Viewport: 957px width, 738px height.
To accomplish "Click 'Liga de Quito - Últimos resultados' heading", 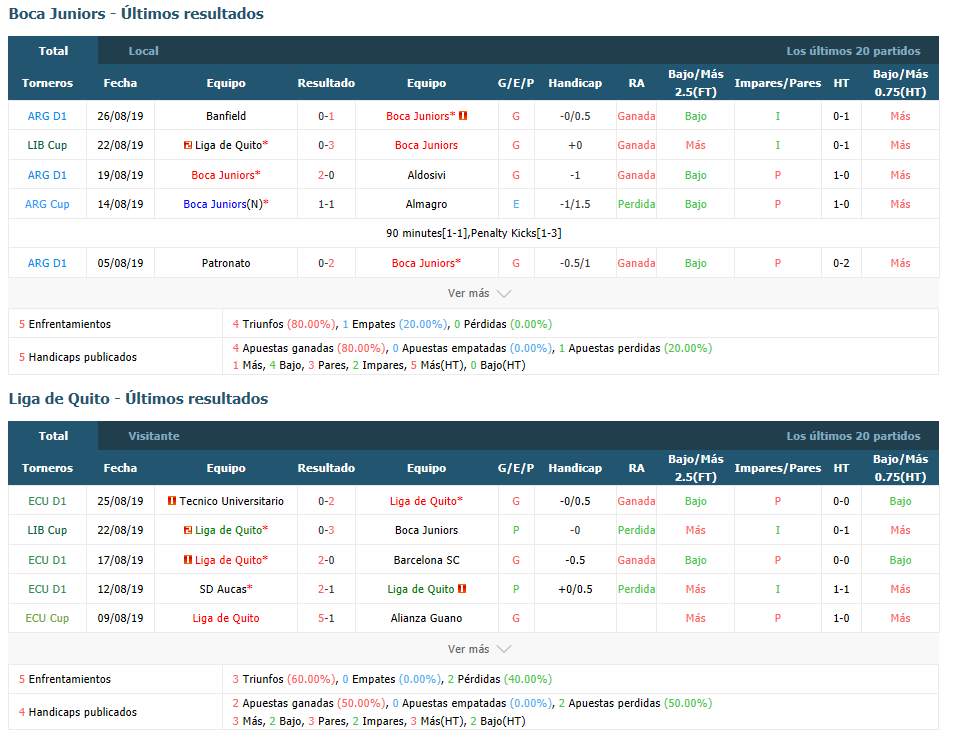I will pyautogui.click(x=139, y=399).
